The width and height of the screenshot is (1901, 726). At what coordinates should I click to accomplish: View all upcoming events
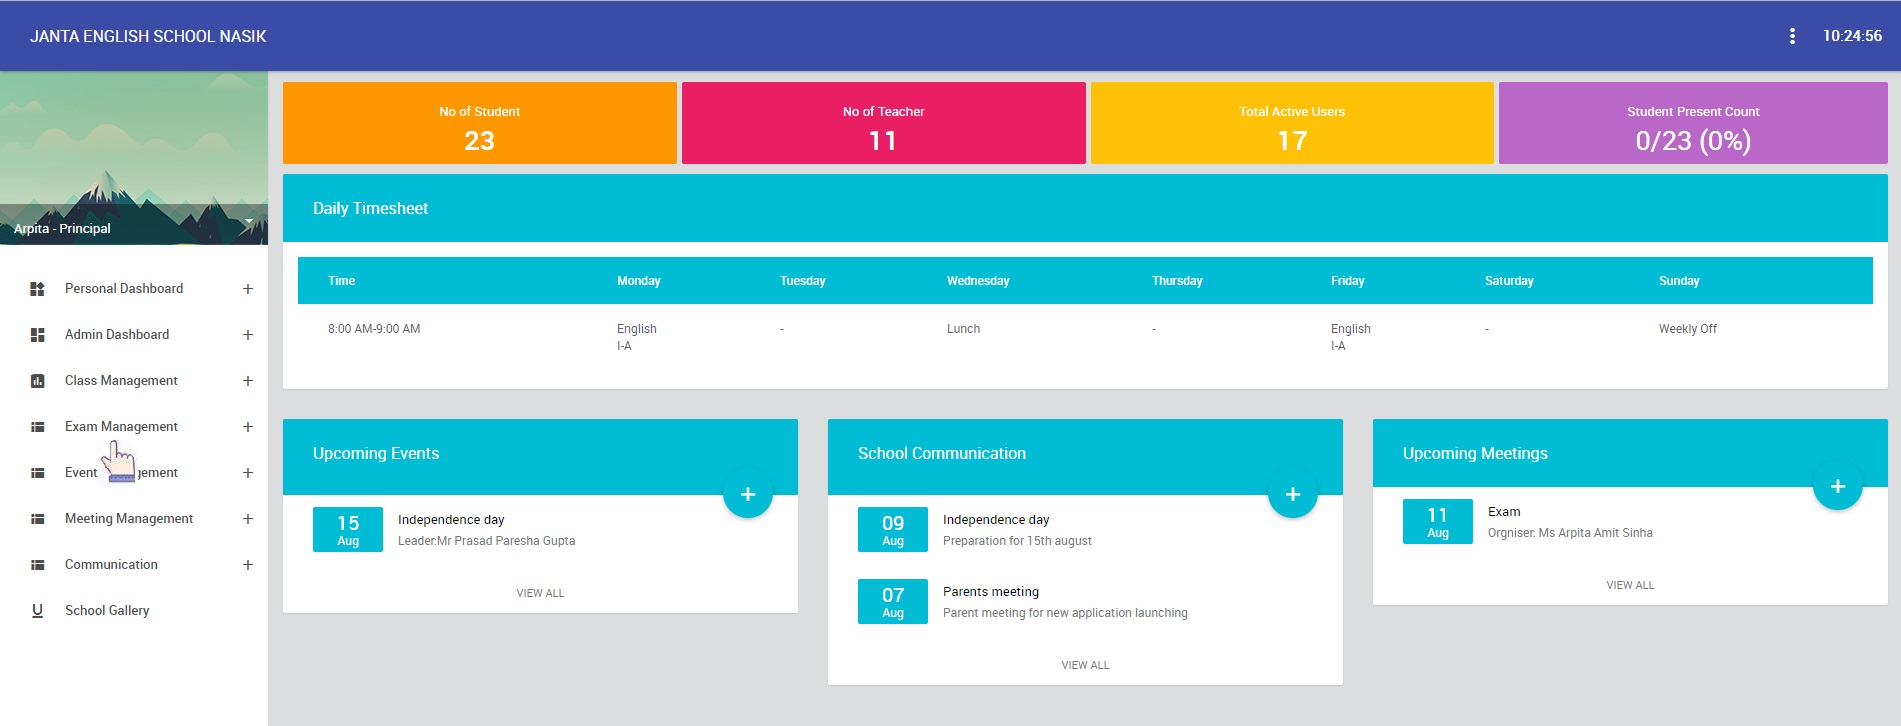pyautogui.click(x=540, y=593)
